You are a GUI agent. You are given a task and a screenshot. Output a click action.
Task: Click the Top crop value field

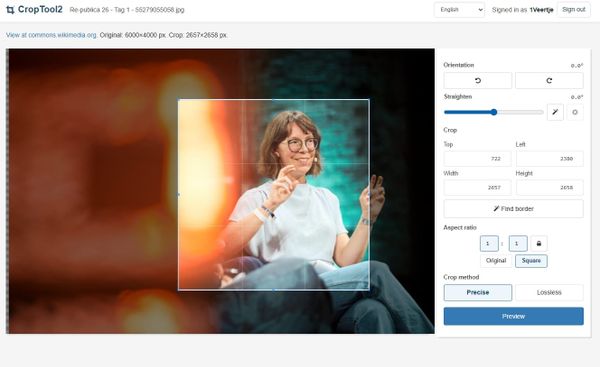click(478, 158)
